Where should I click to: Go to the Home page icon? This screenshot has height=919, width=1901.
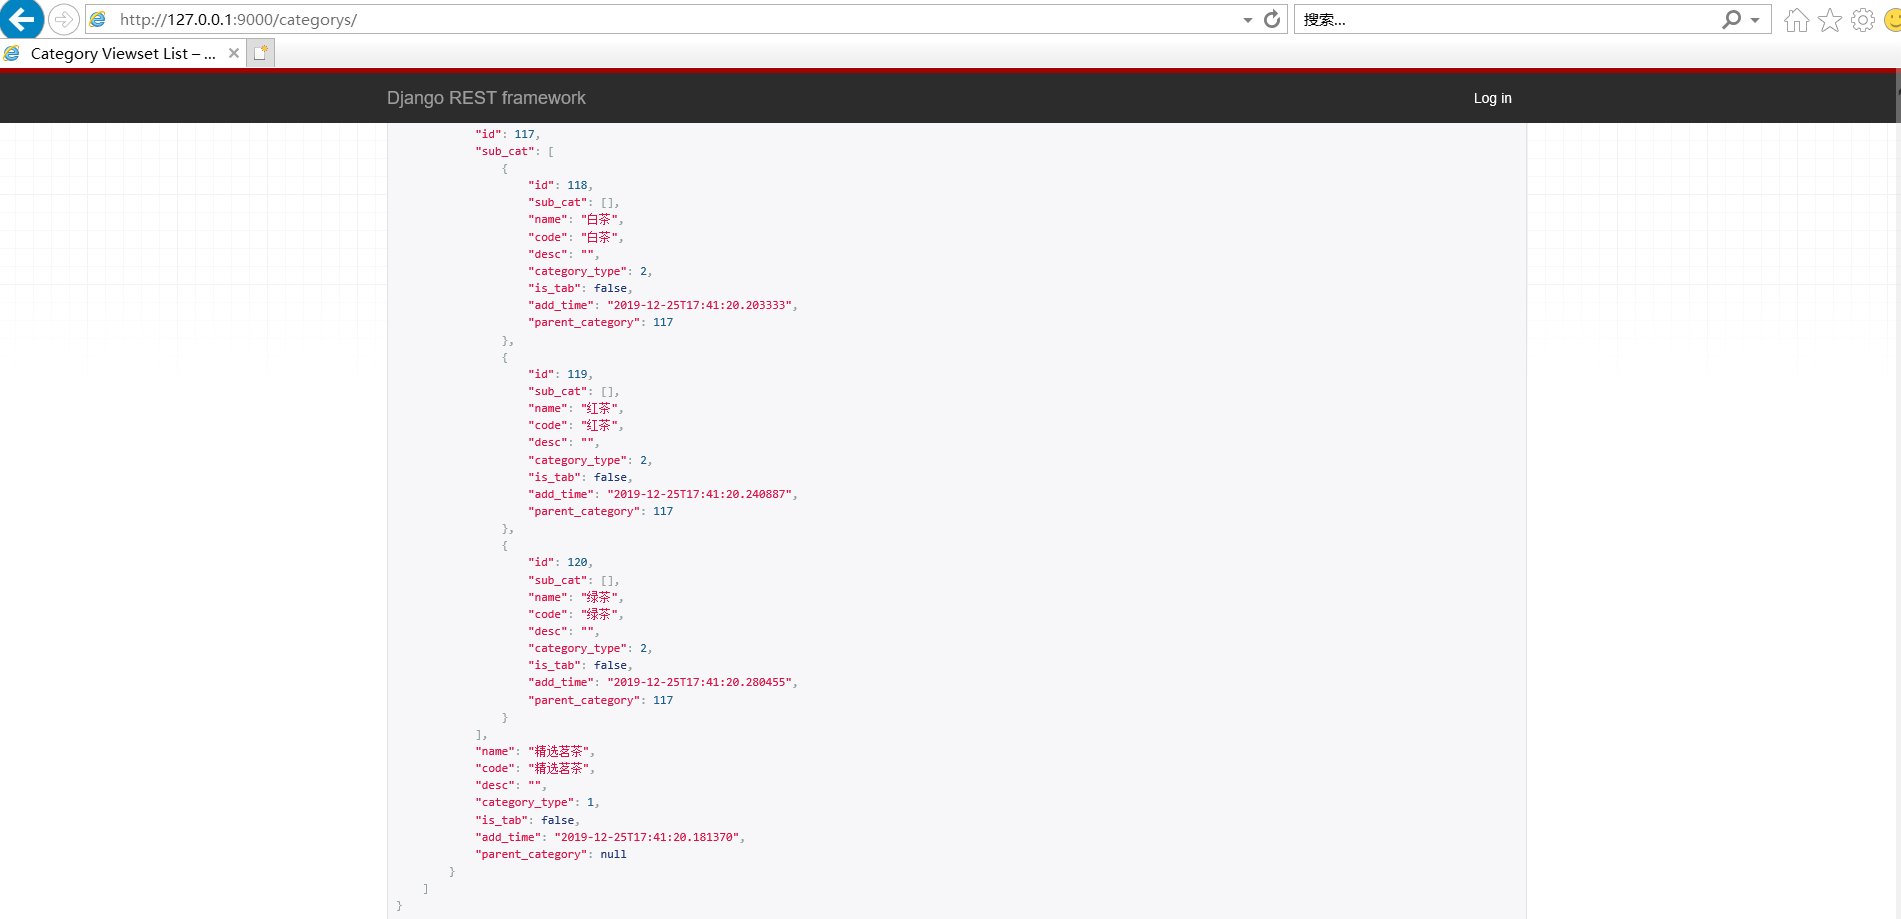click(1796, 20)
